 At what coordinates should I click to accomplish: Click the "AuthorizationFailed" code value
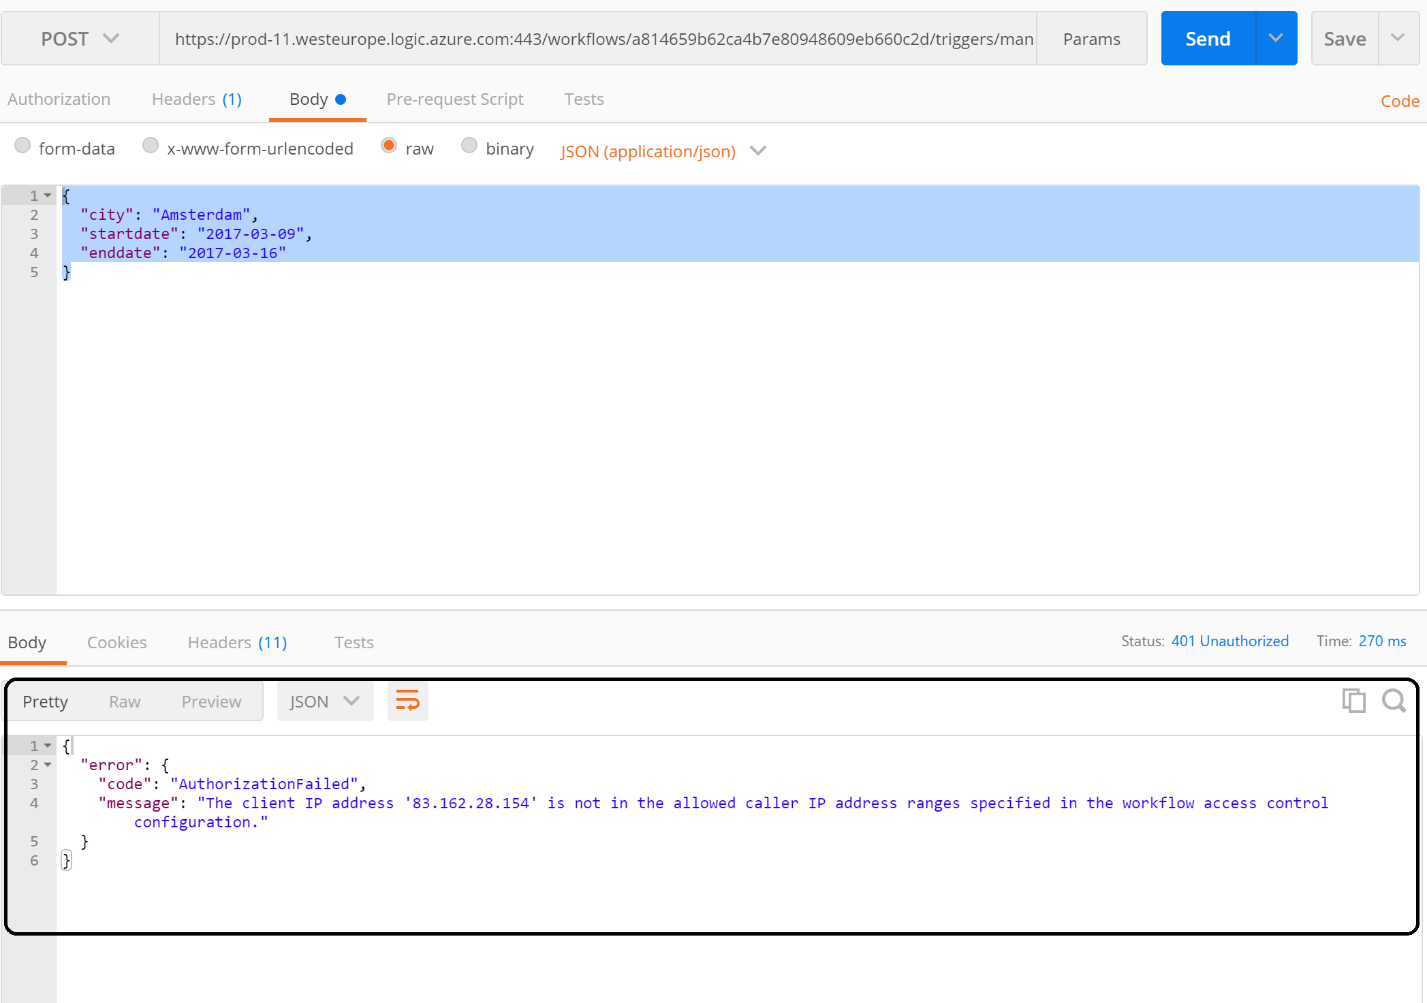point(264,784)
